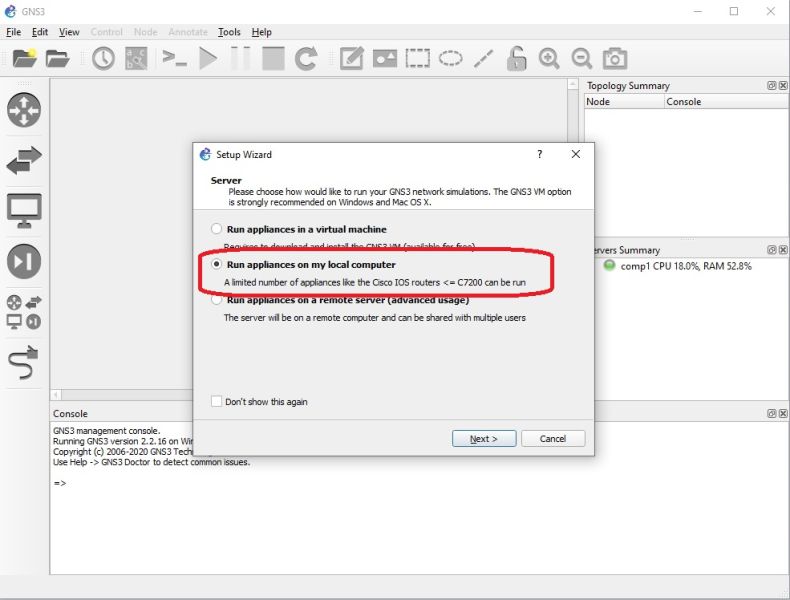
Task: Close the Setup Wizard dialog
Action: [x=575, y=154]
